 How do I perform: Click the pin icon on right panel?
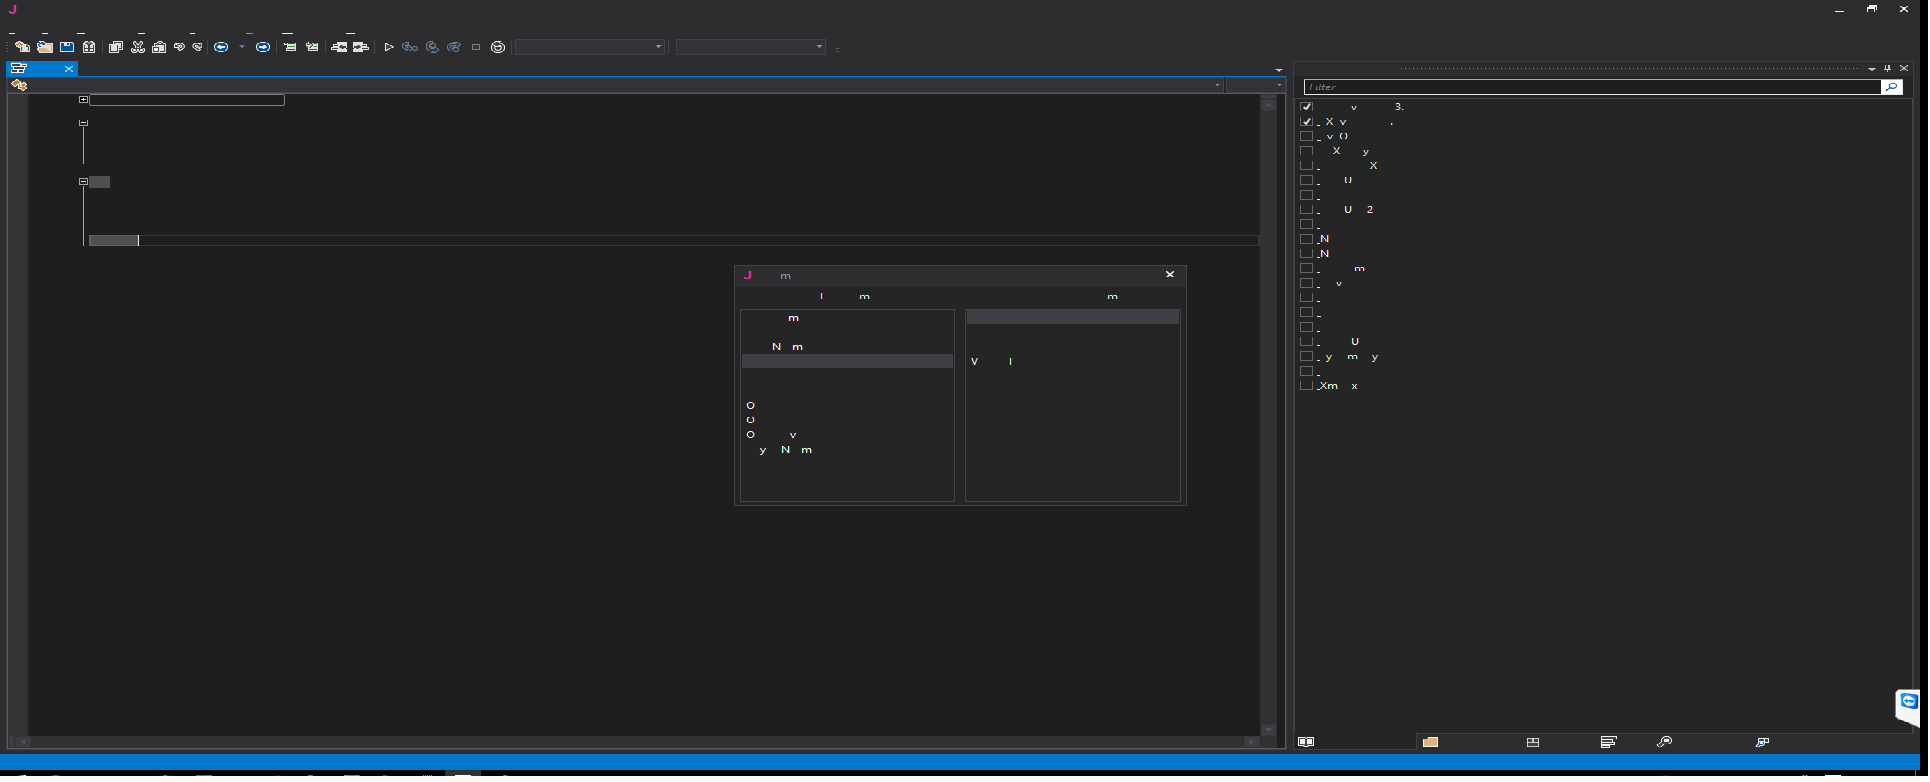click(x=1887, y=69)
